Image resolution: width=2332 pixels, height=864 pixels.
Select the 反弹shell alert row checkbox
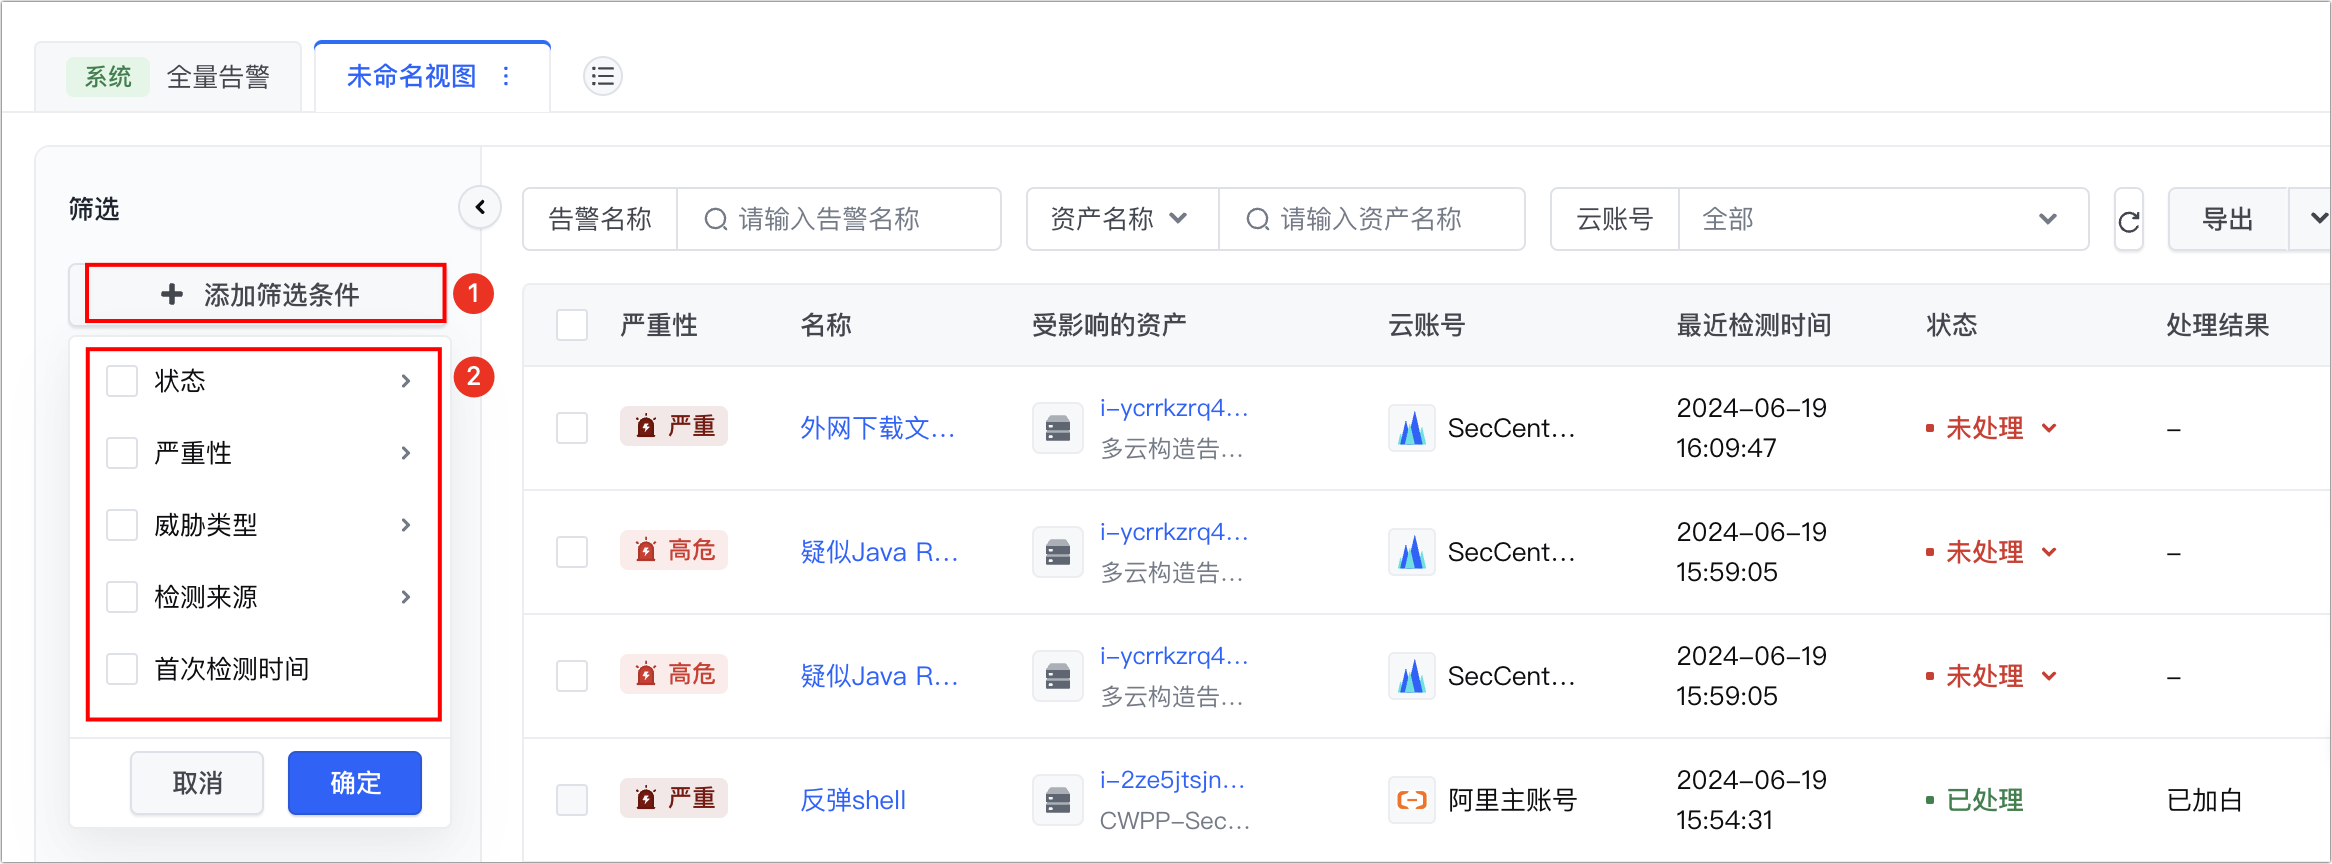click(572, 800)
